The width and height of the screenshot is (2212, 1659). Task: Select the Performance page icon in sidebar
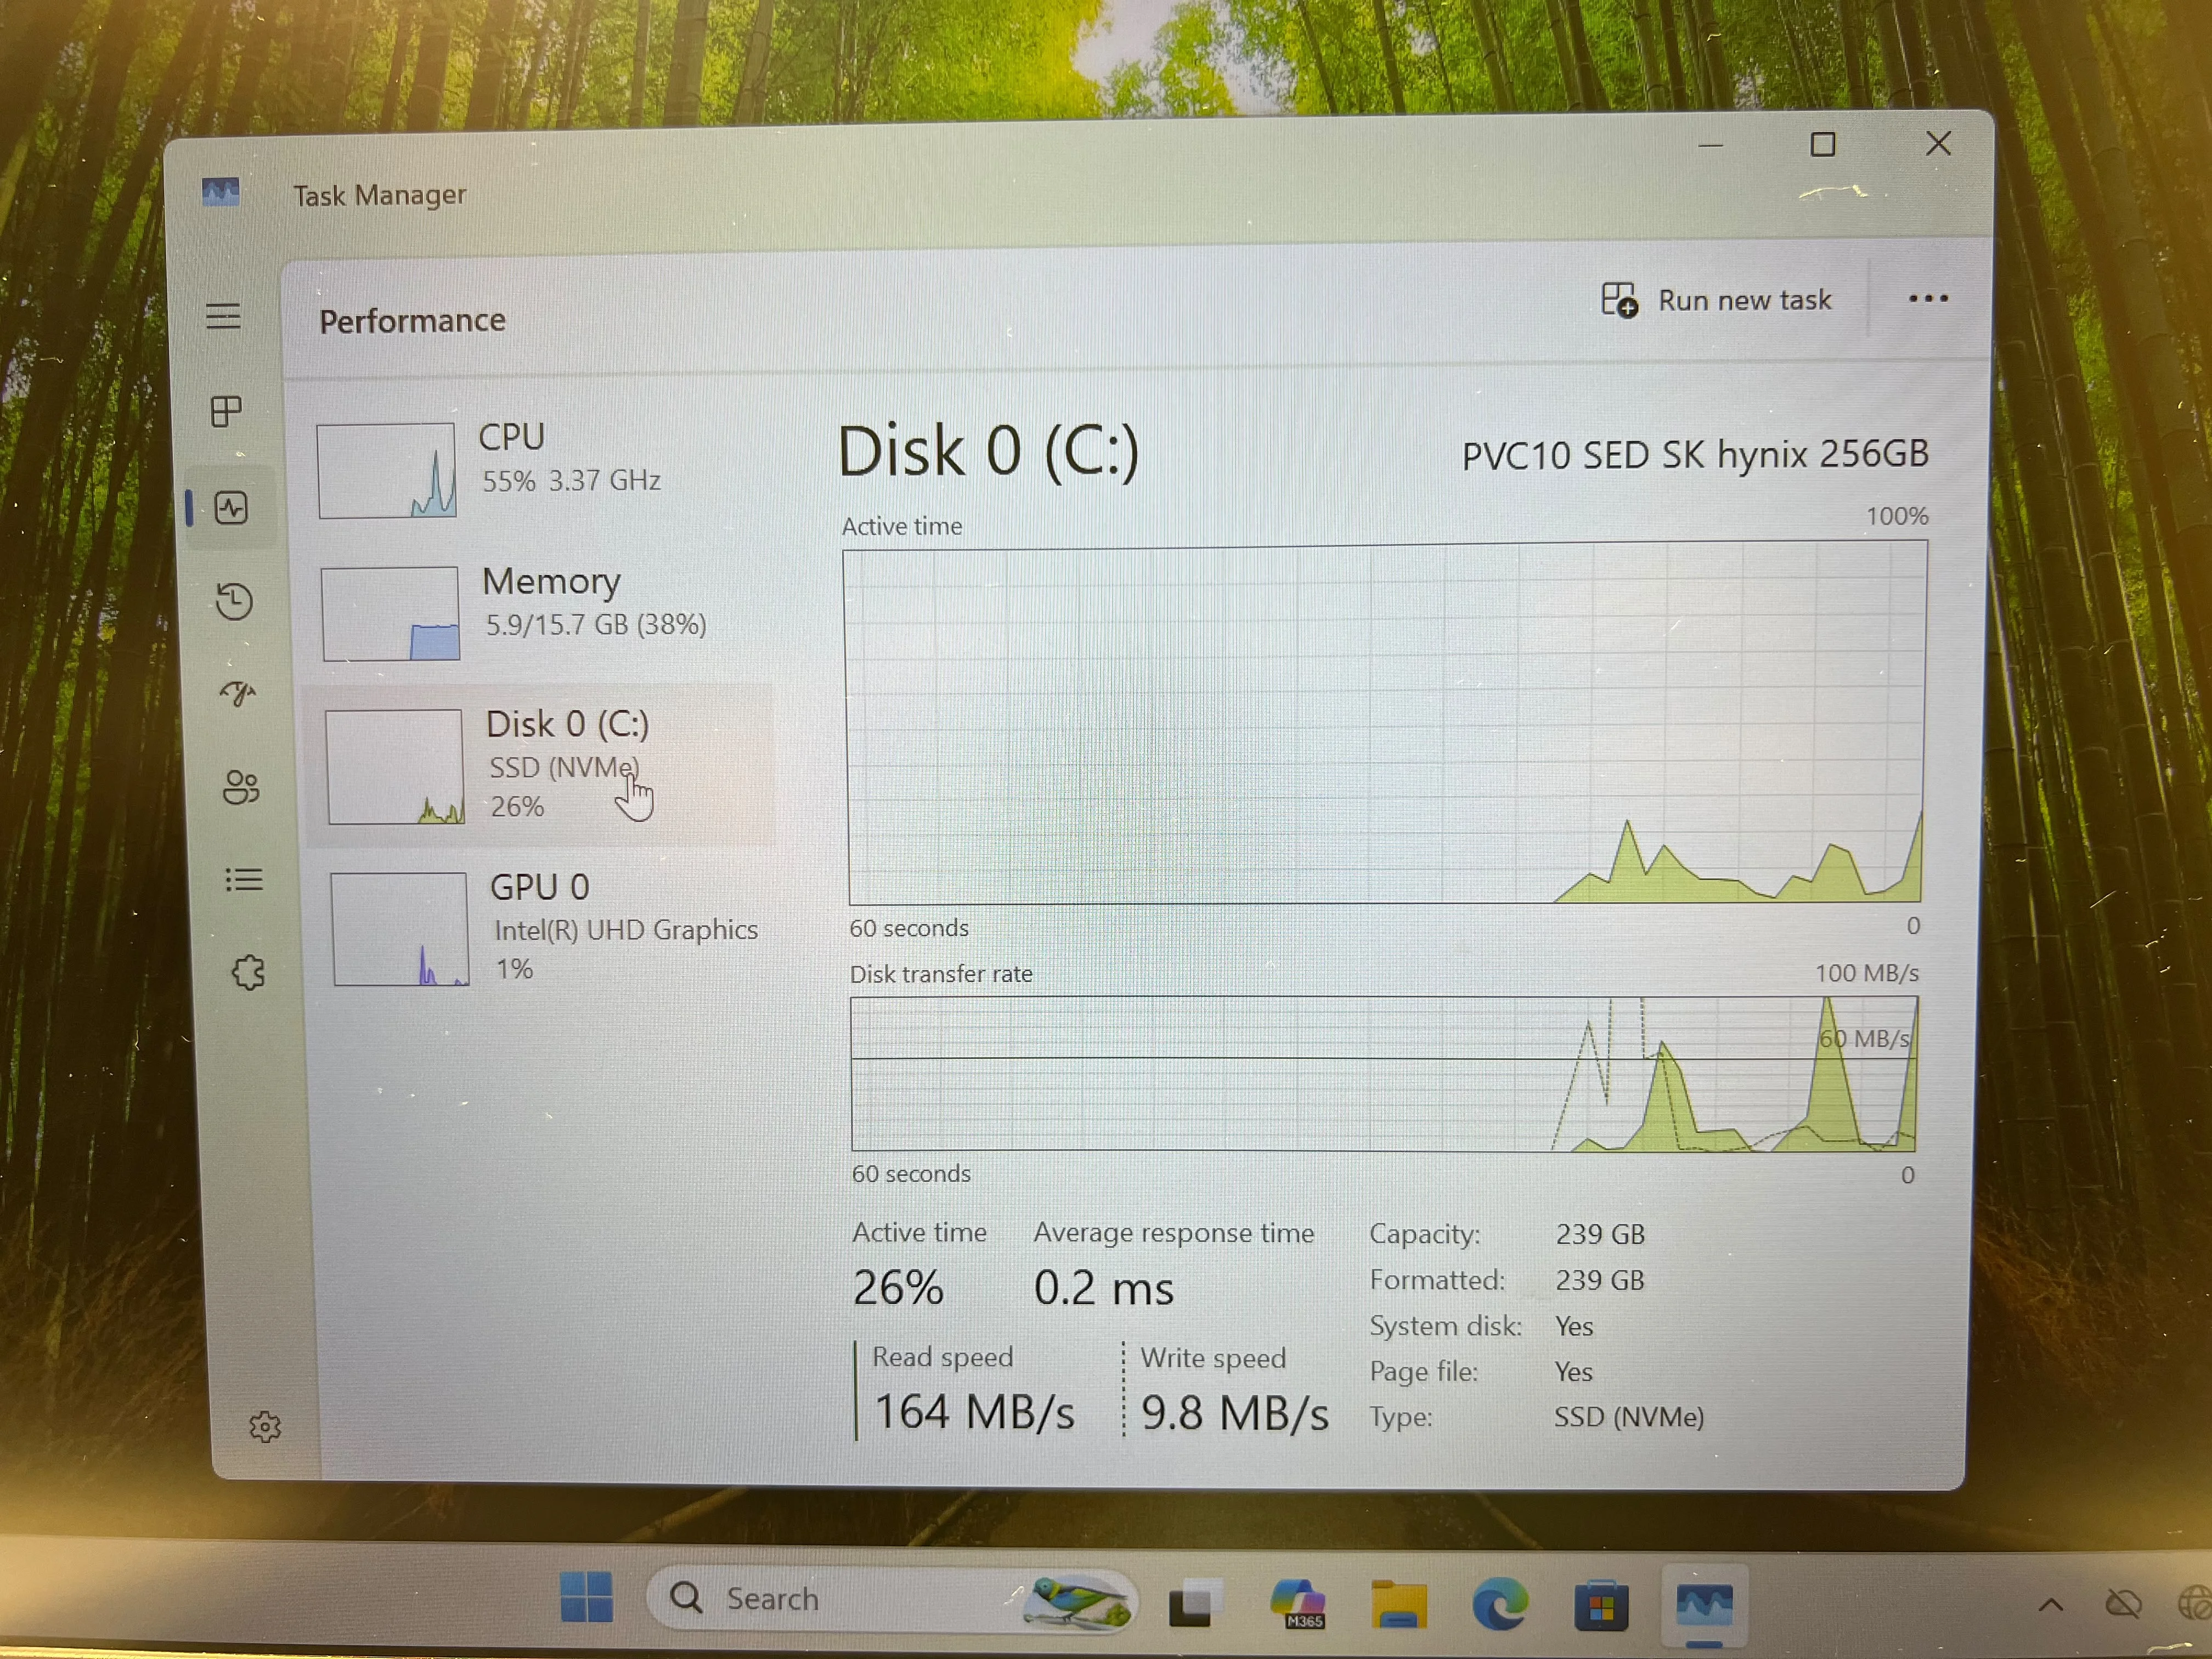coord(231,508)
